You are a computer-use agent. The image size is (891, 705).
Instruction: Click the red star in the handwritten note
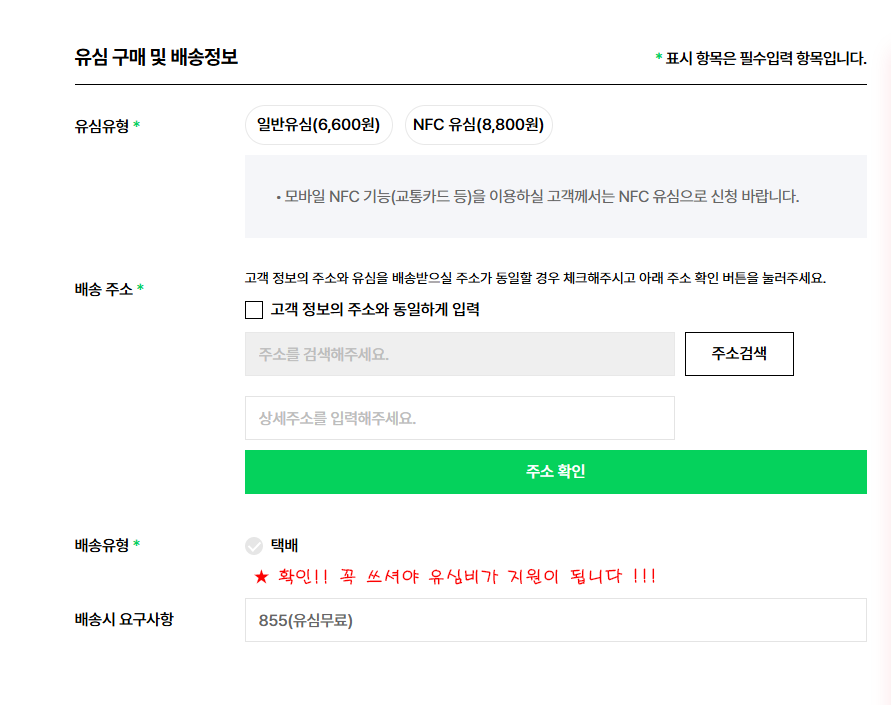(x=261, y=577)
